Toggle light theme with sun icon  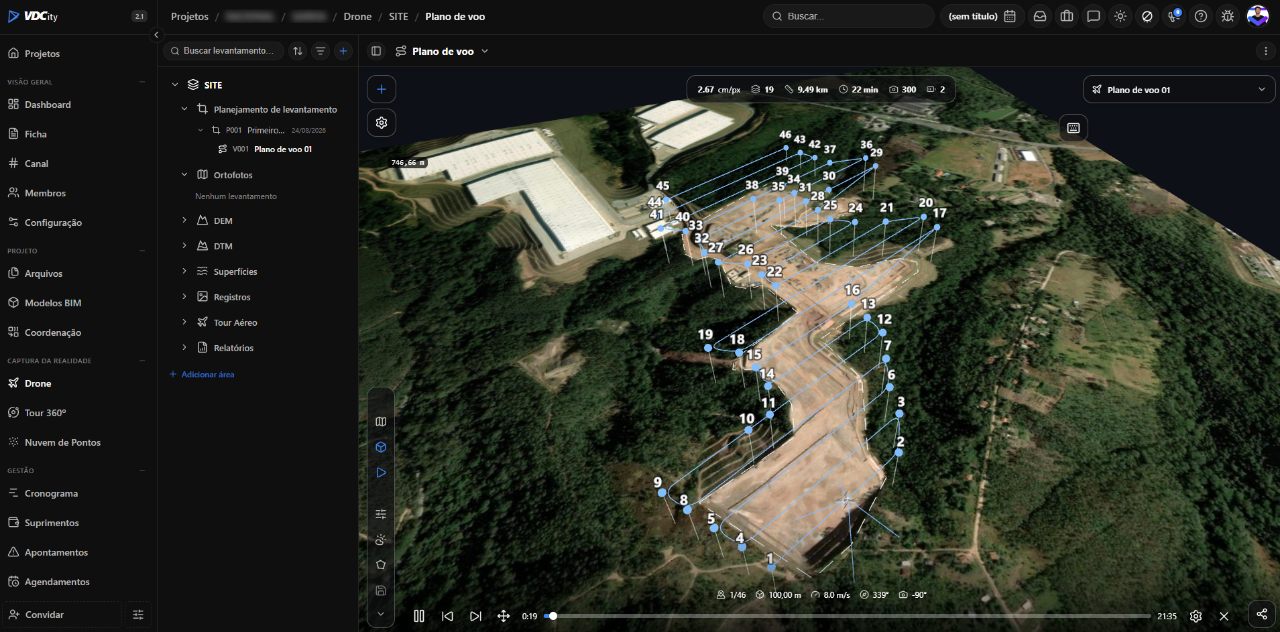[x=1120, y=16]
